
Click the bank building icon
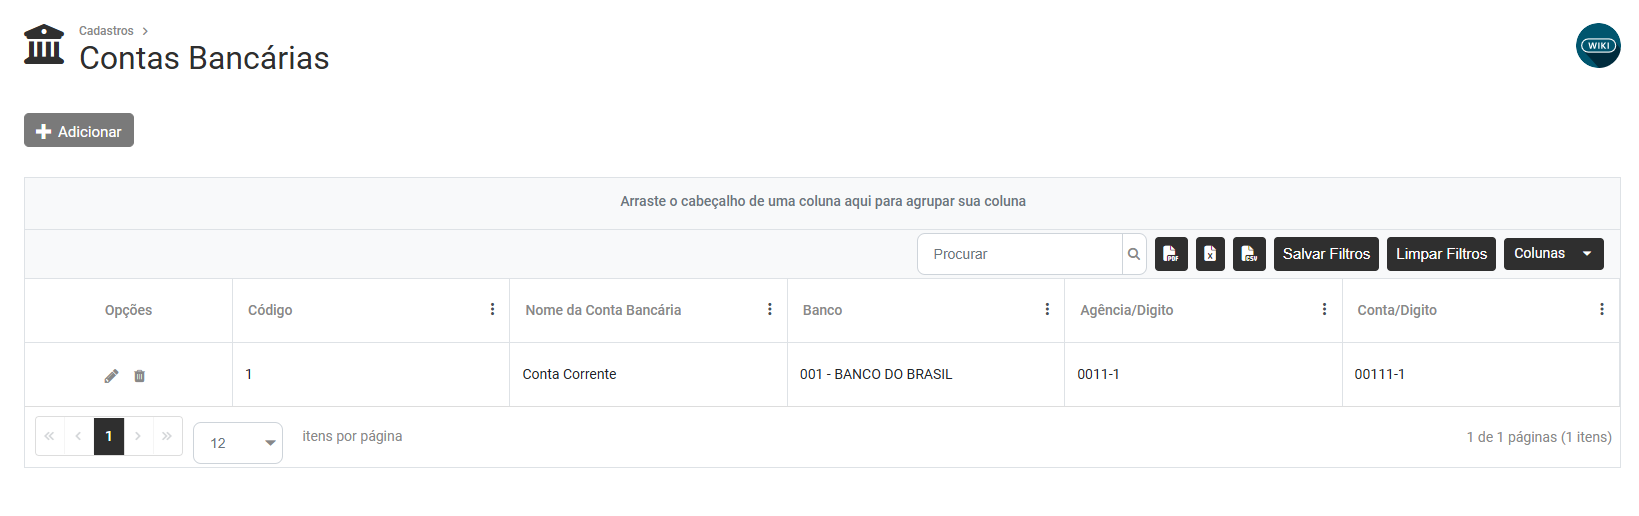click(44, 45)
